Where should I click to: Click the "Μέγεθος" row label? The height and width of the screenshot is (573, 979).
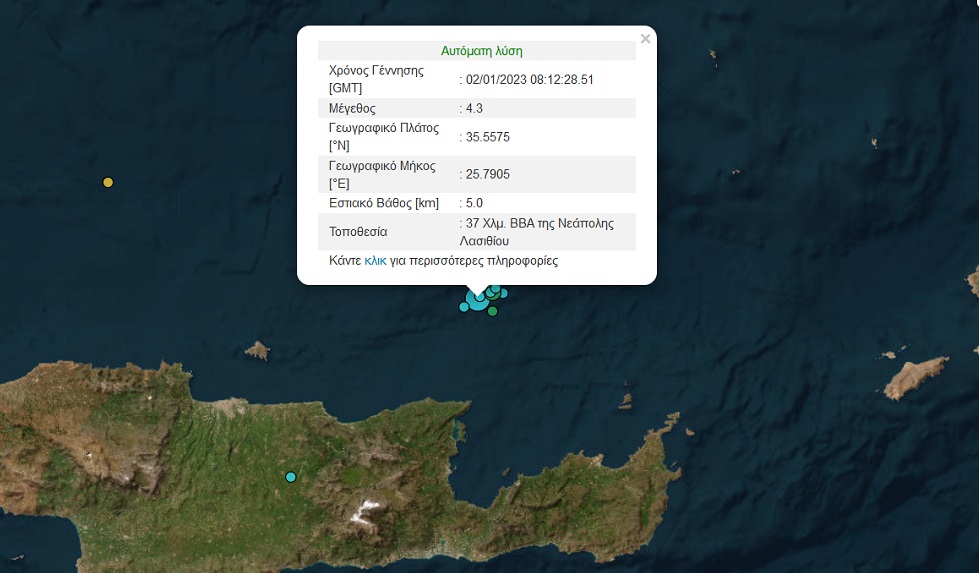[x=352, y=108]
